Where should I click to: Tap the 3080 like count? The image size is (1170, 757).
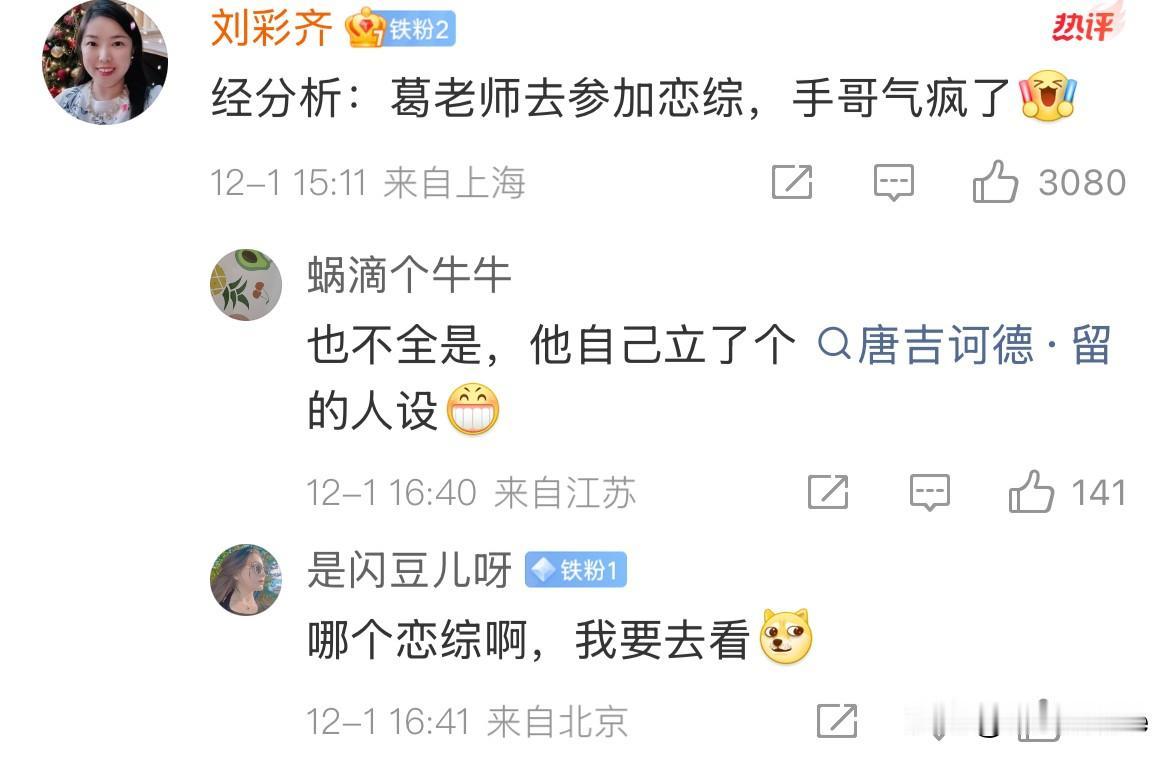pyautogui.click(x=1083, y=183)
